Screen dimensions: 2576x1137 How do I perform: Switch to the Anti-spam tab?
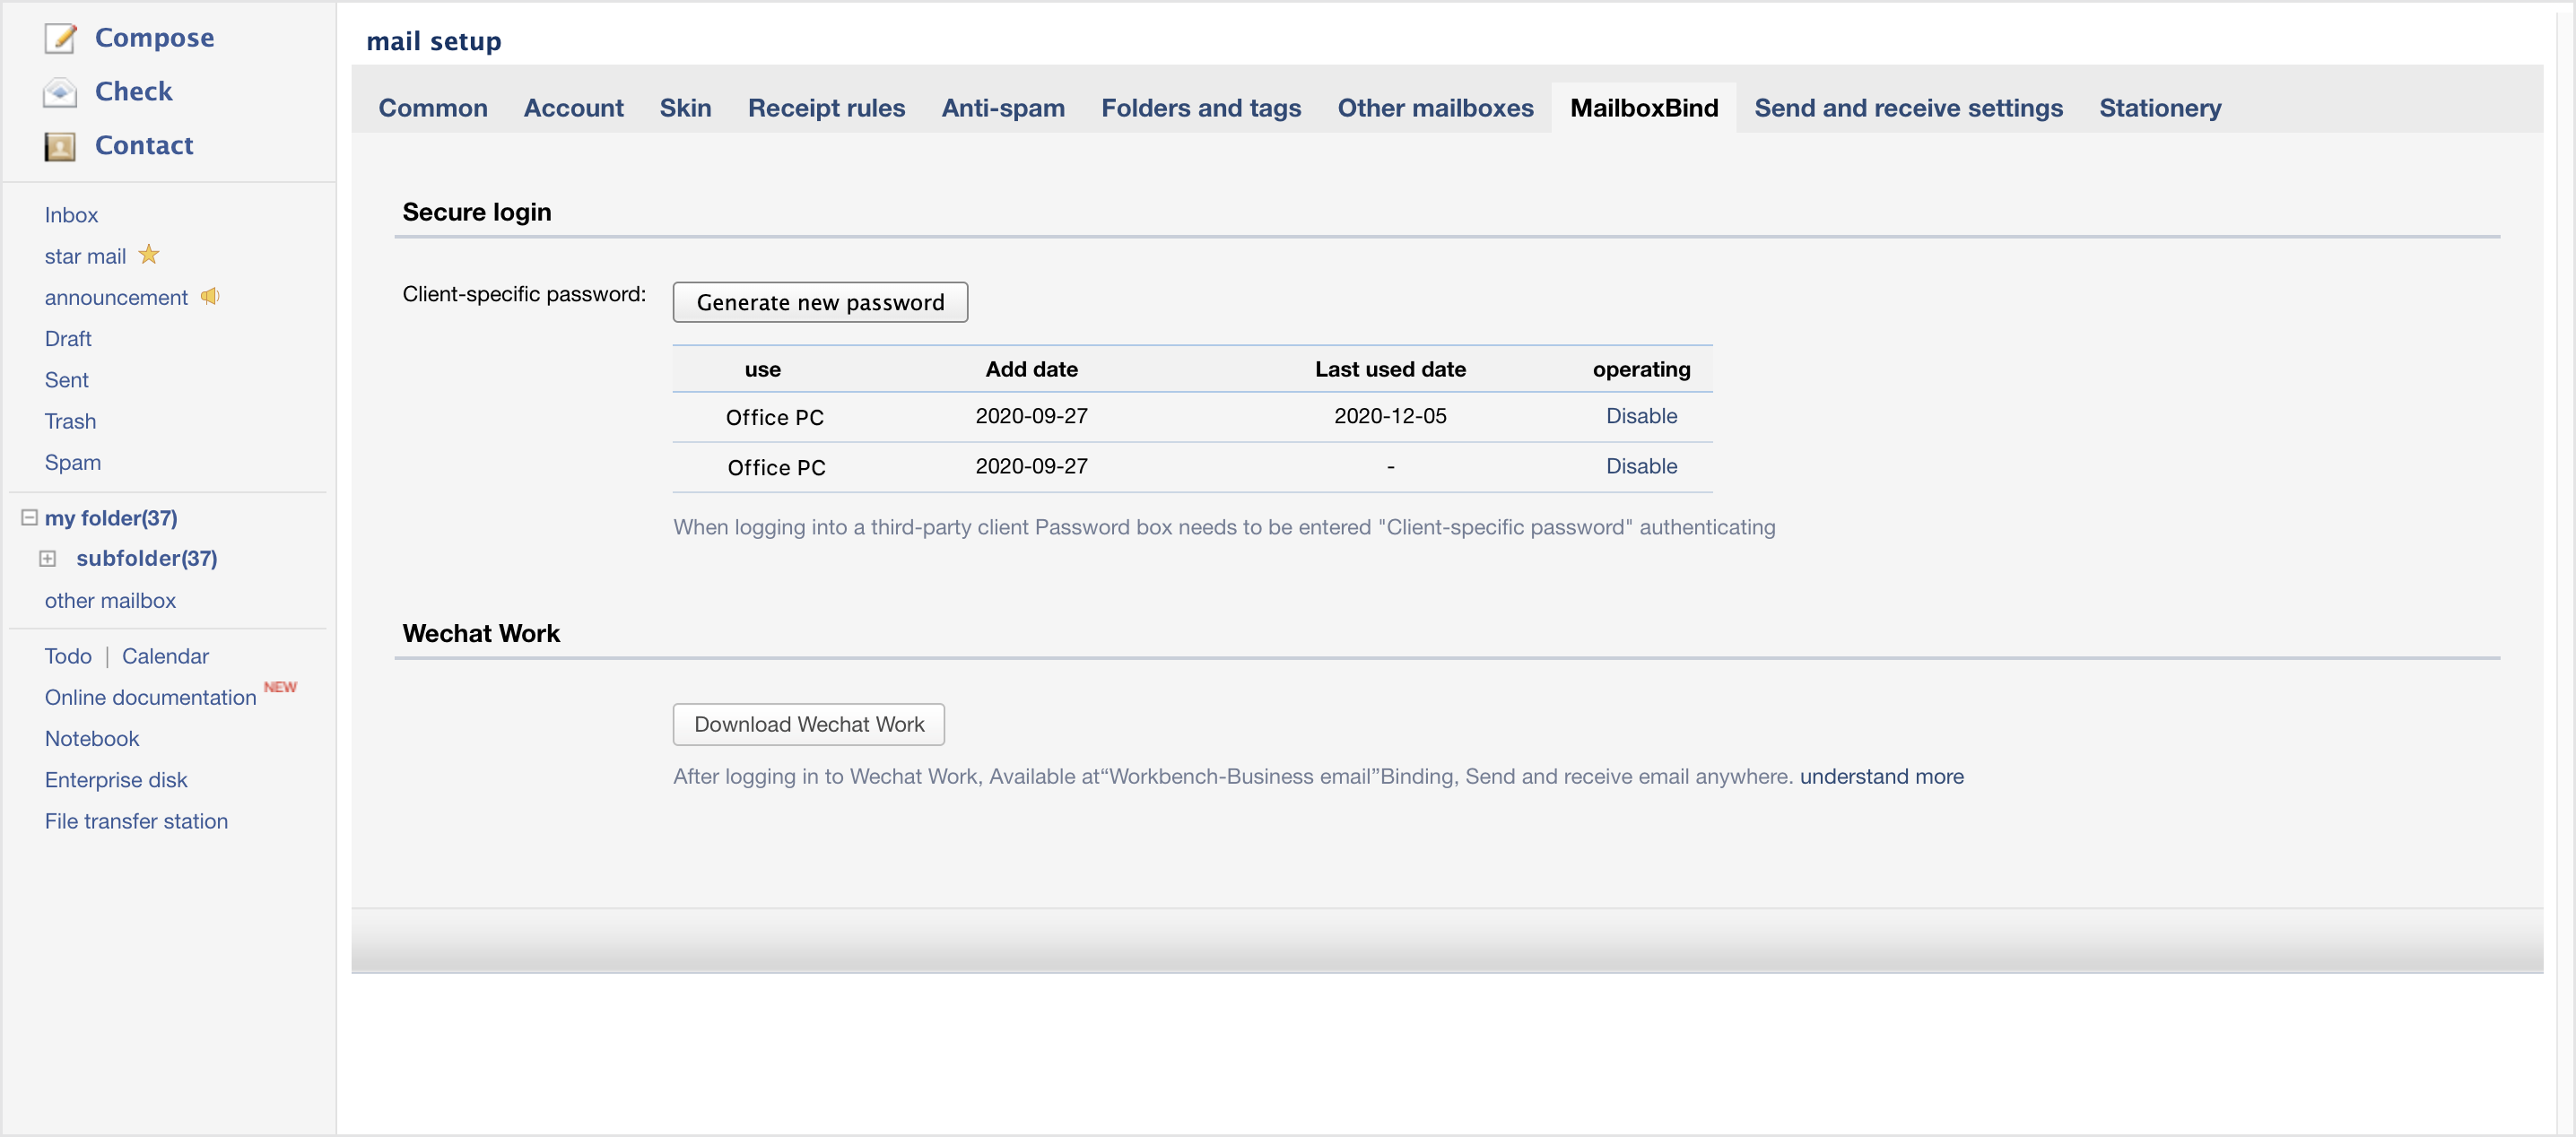click(1002, 108)
